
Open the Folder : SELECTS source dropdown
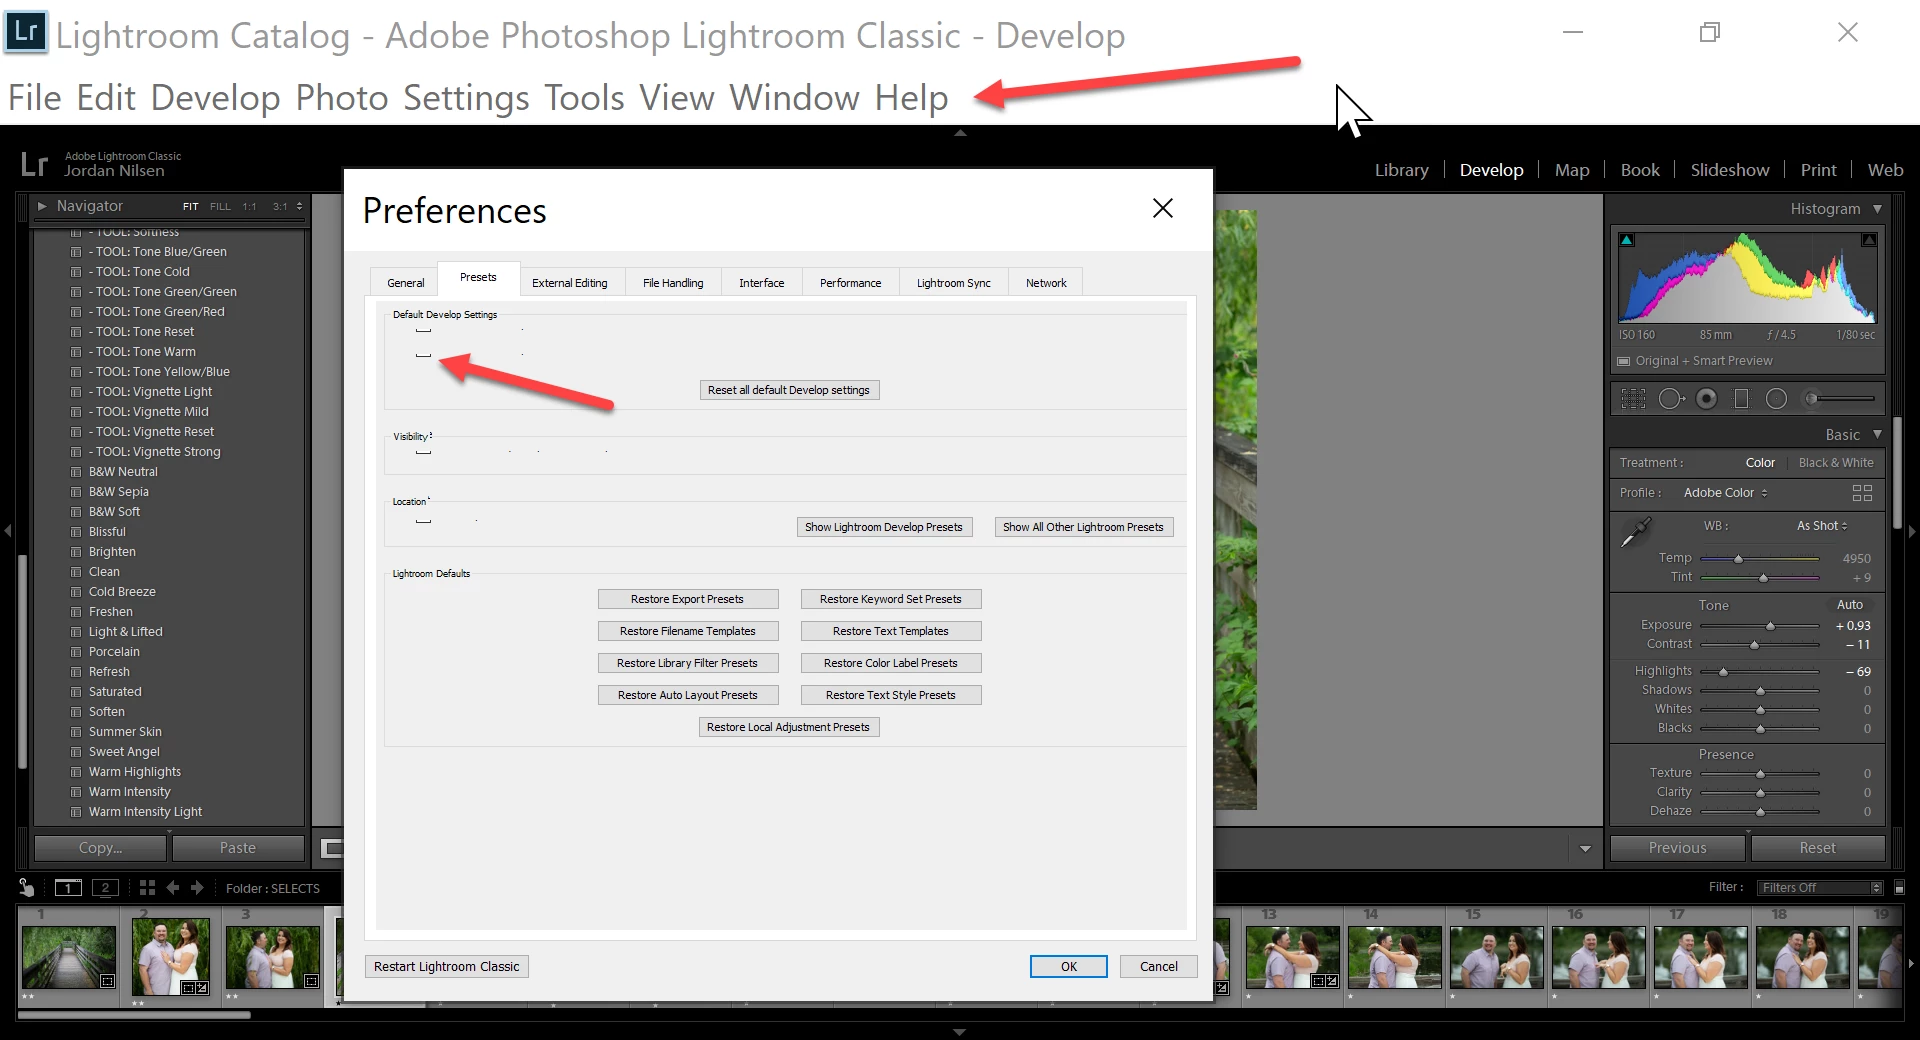click(x=273, y=888)
